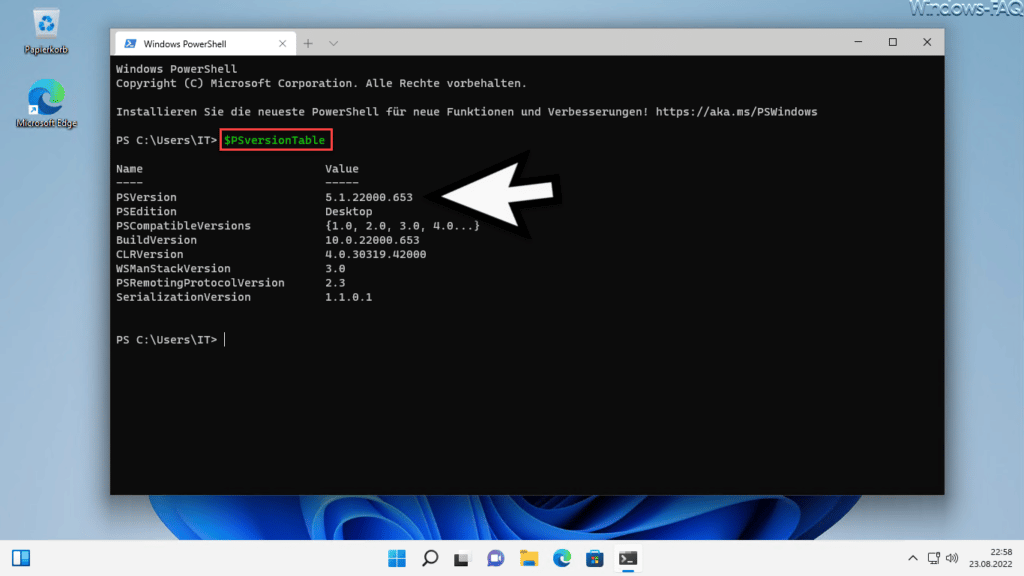Viewport: 1024px width, 576px height.
Task: Click the https://aka.ms/PSWindows URL text
Action: tap(736, 112)
